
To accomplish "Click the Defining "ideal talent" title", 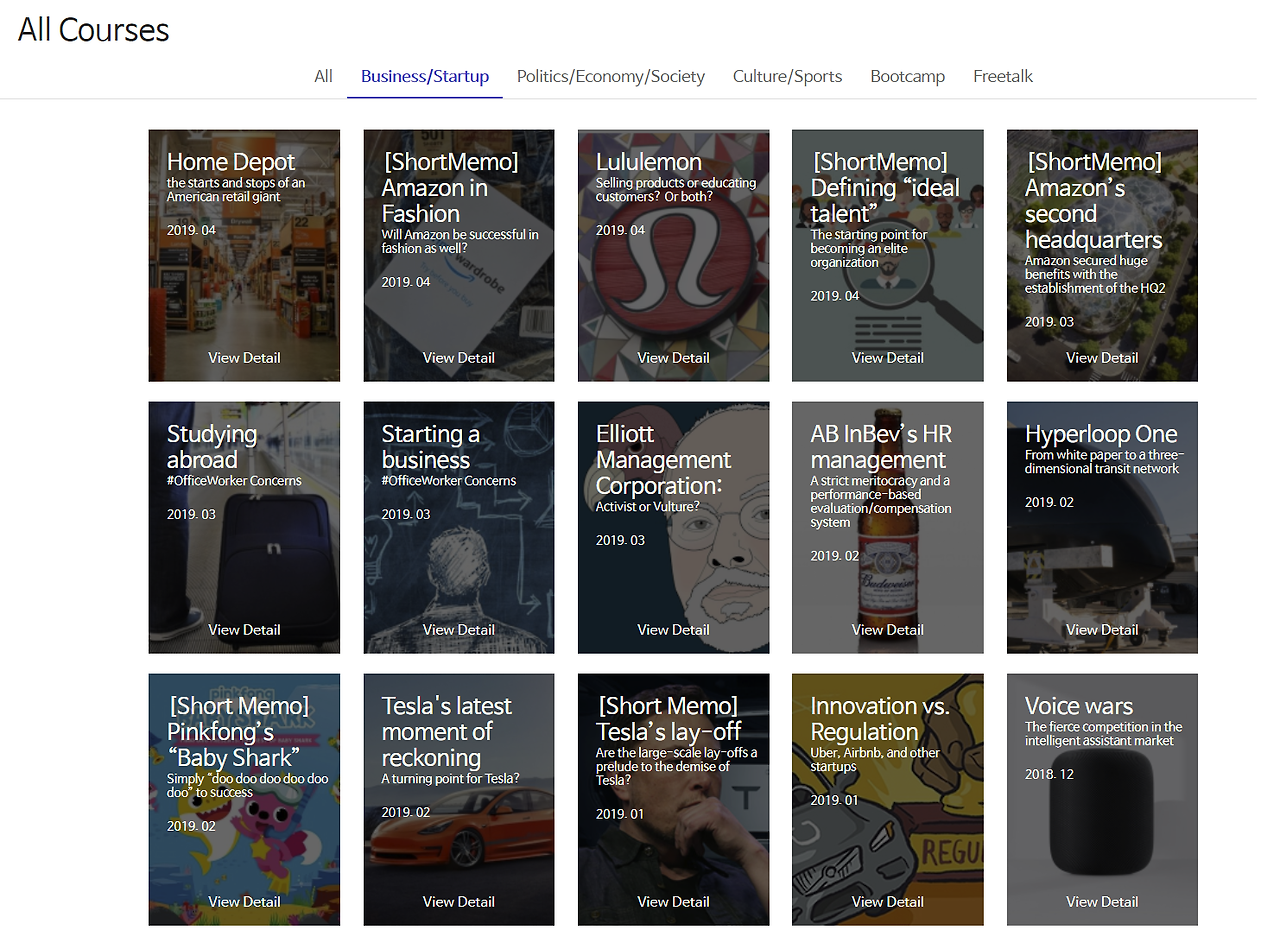I will pos(885,188).
